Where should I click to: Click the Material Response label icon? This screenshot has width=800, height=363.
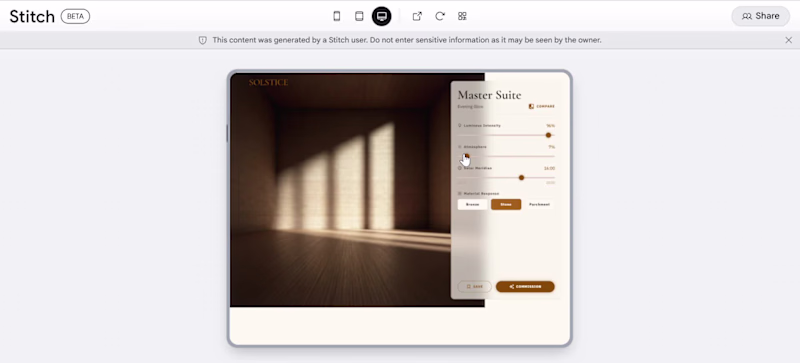pyautogui.click(x=460, y=193)
